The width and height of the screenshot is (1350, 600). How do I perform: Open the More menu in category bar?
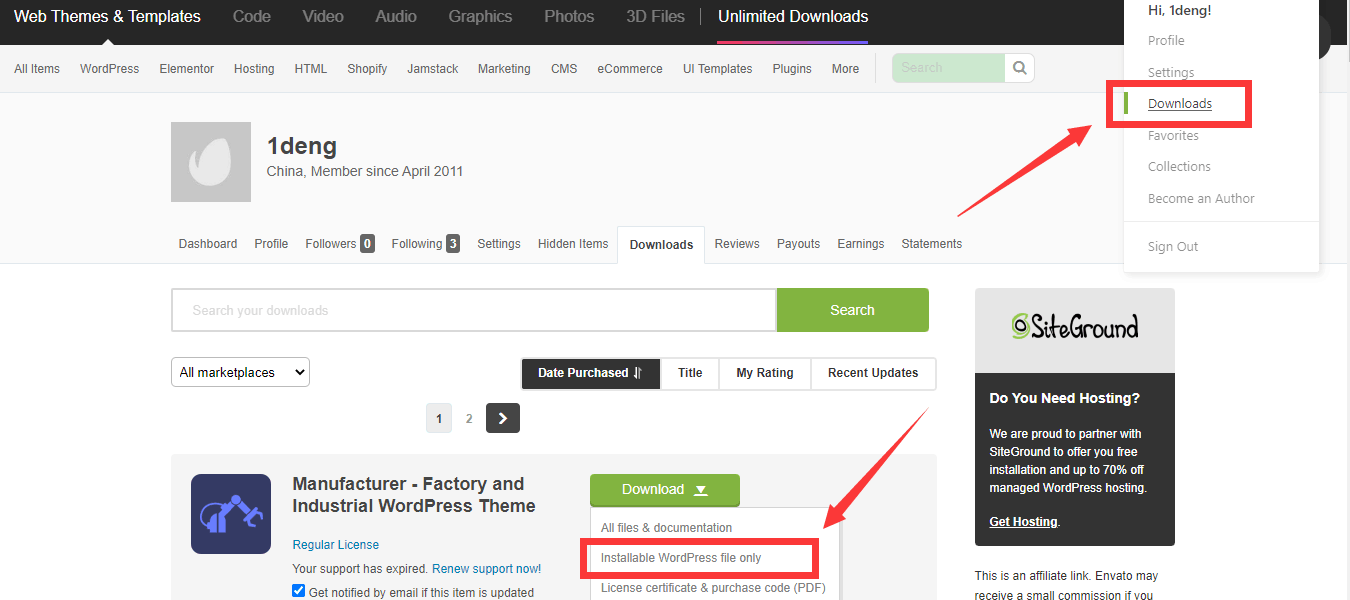point(845,69)
